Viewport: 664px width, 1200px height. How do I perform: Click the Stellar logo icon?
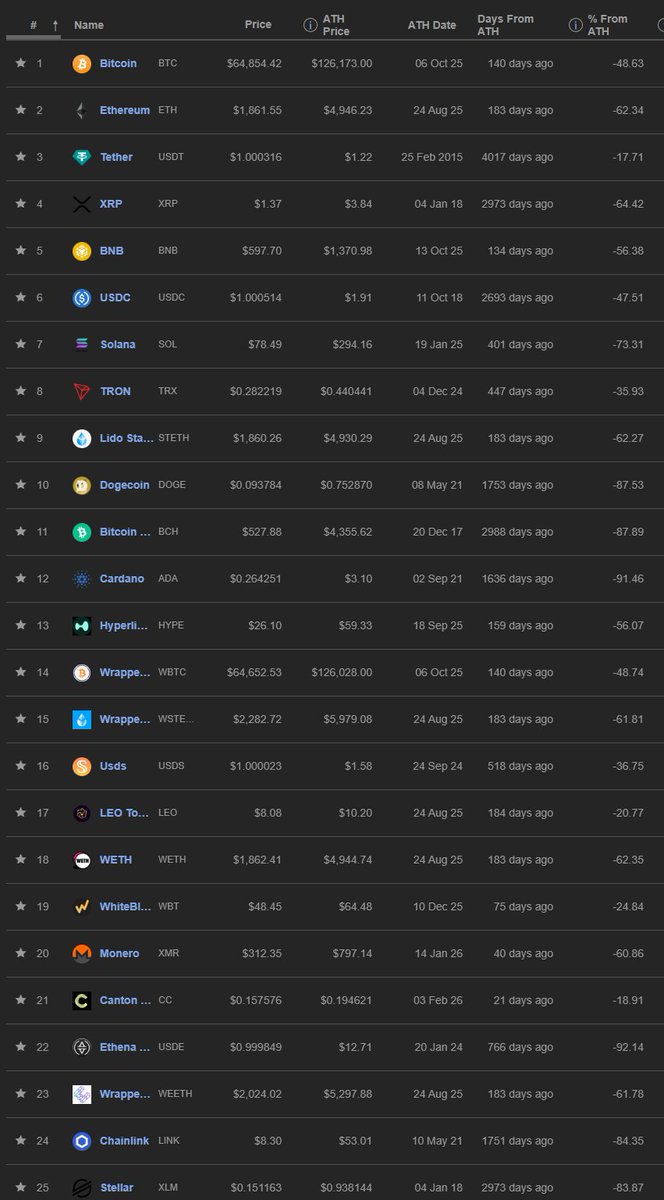click(82, 1188)
